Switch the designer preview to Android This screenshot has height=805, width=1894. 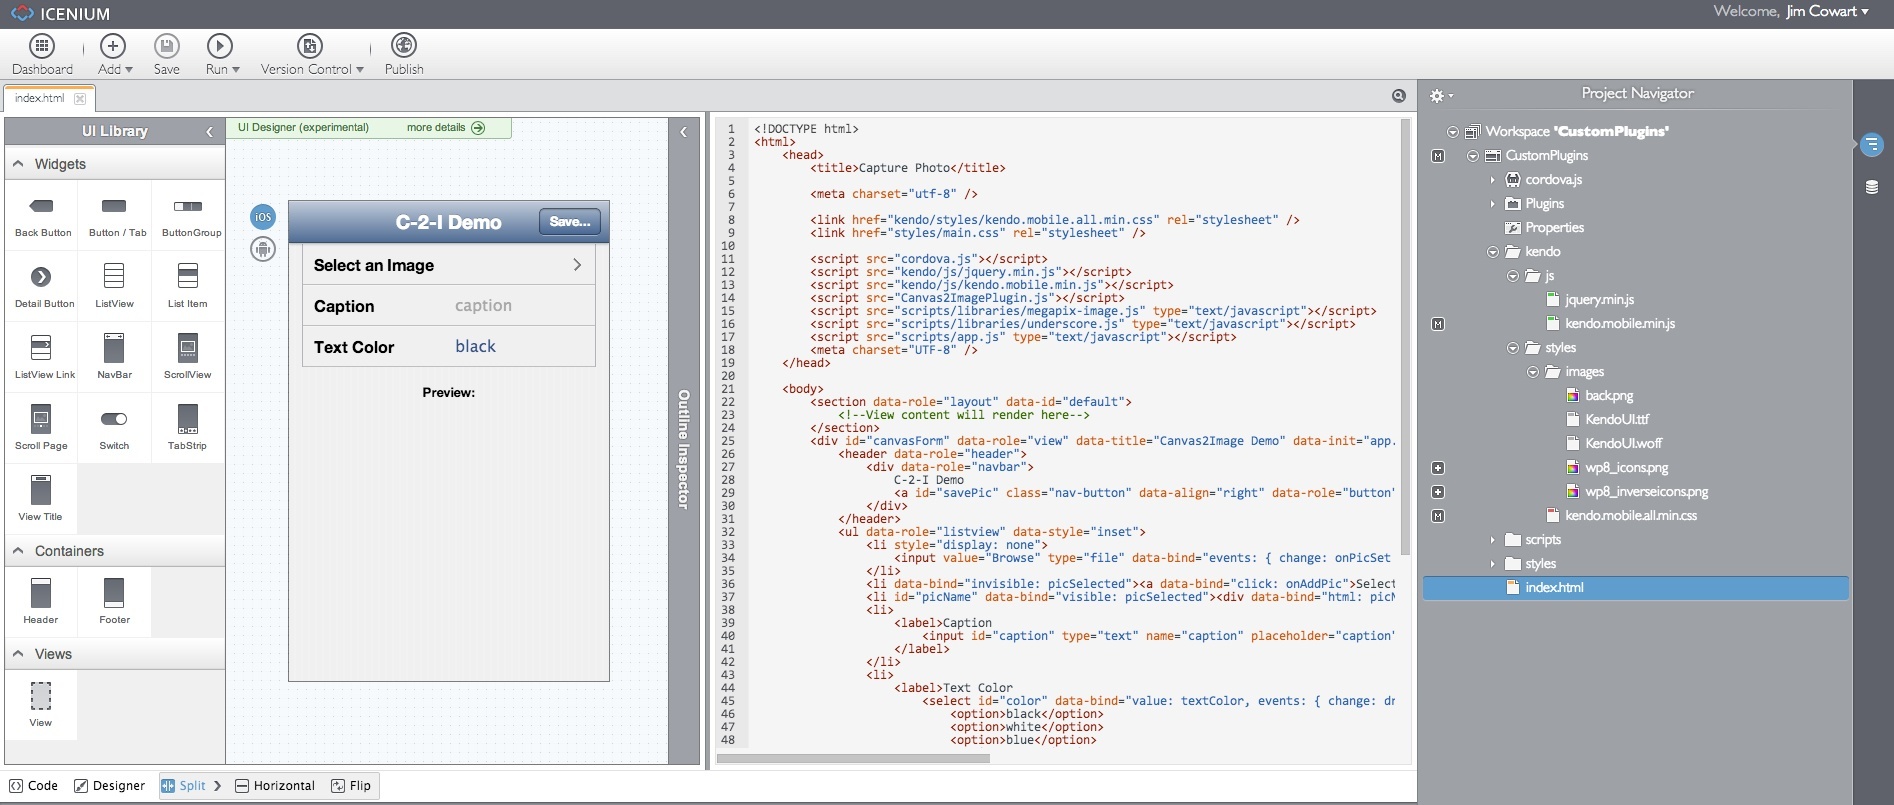click(x=263, y=249)
